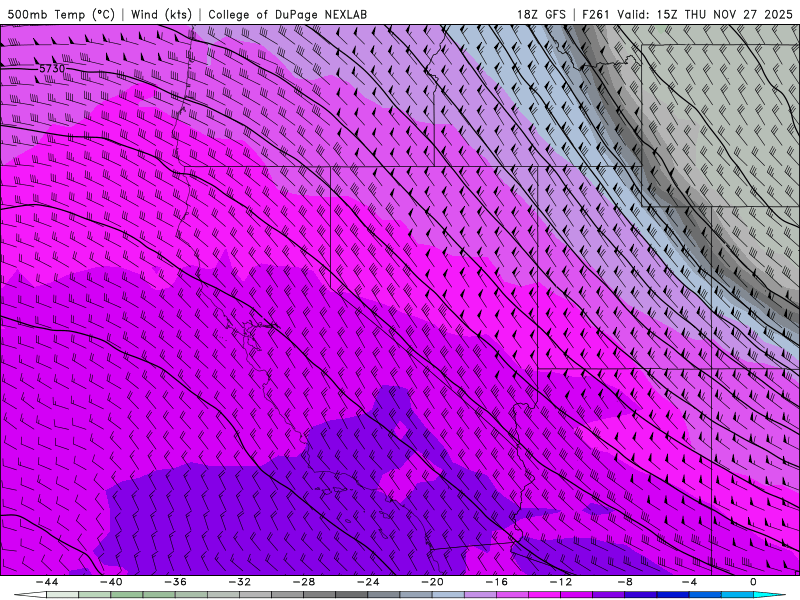Click the "-44" color bar label

coord(47,582)
